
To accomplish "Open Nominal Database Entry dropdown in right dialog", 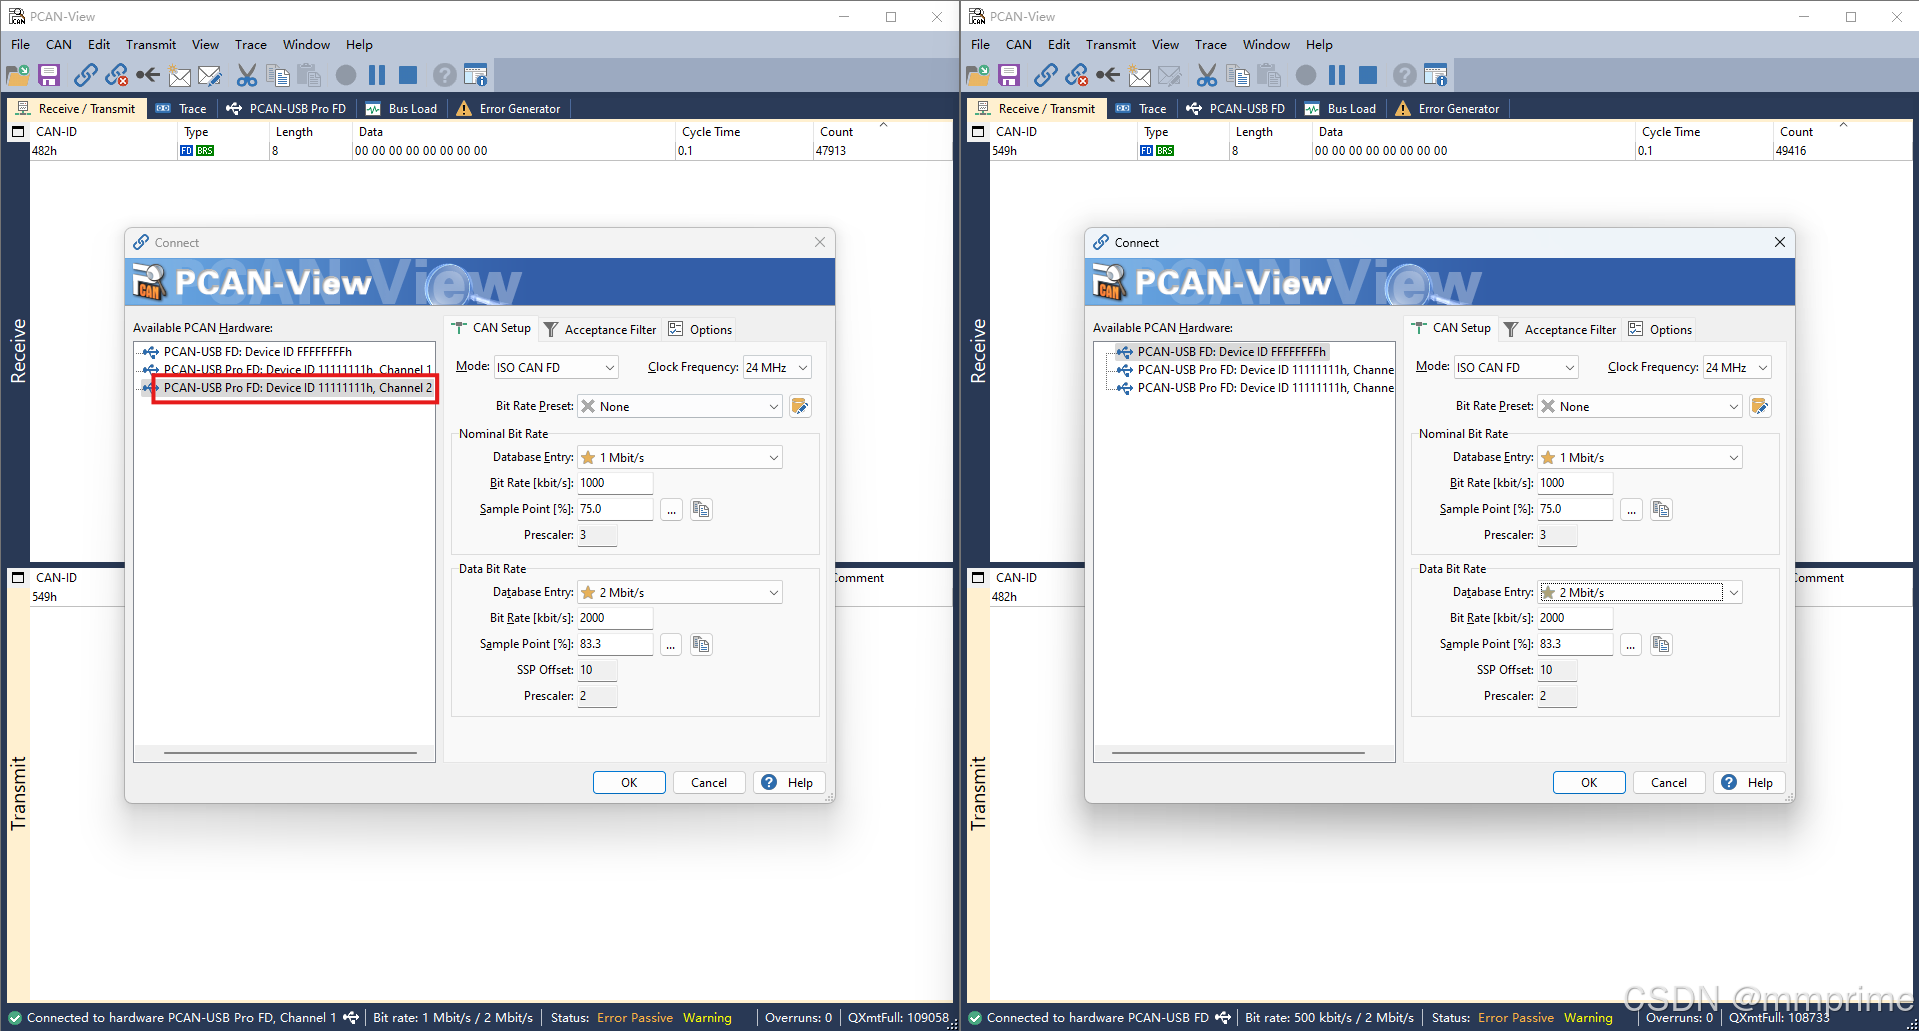I will point(1640,457).
